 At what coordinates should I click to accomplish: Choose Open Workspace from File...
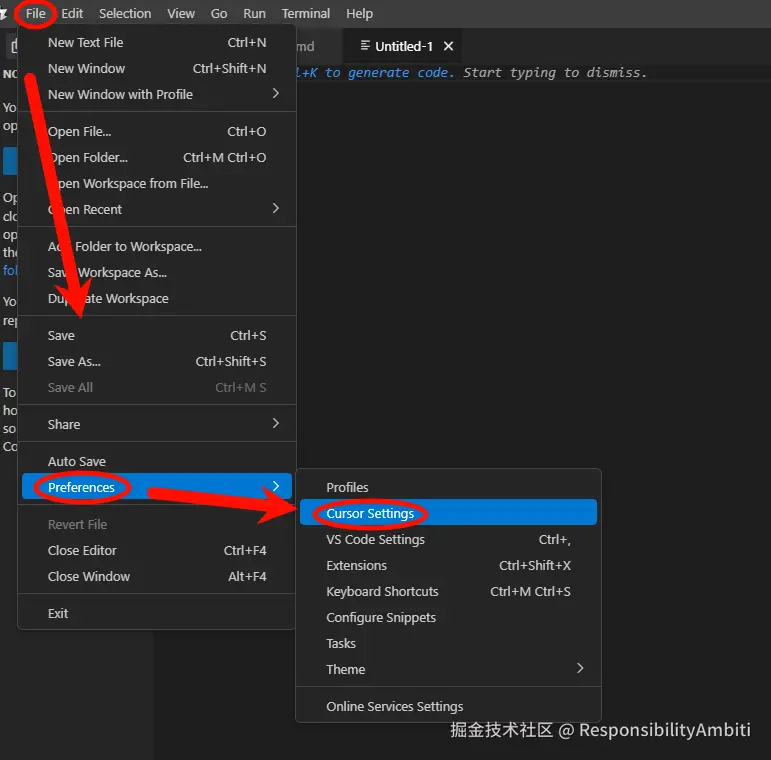[x=157, y=184]
